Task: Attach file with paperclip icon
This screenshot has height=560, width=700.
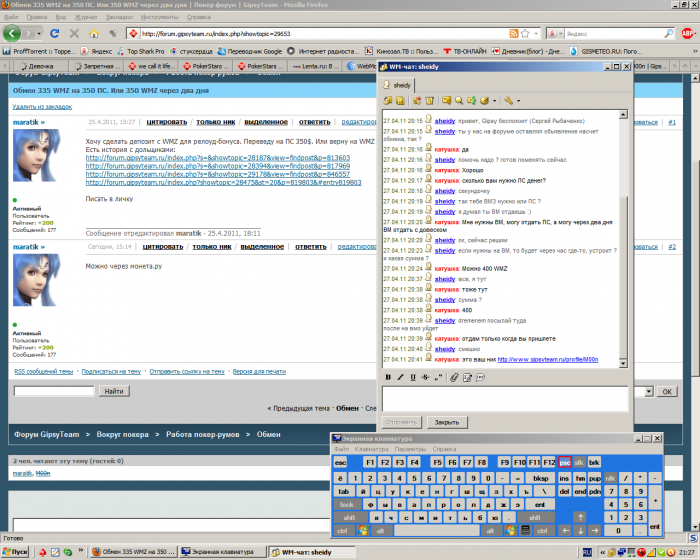Action: [x=454, y=377]
